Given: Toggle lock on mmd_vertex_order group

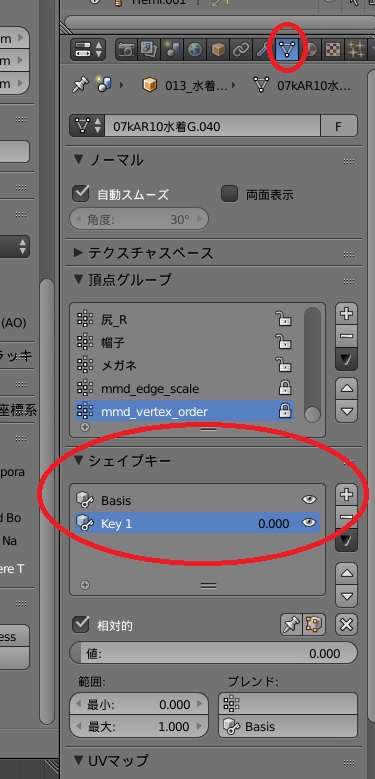Looking at the screenshot, I should tap(285, 411).
